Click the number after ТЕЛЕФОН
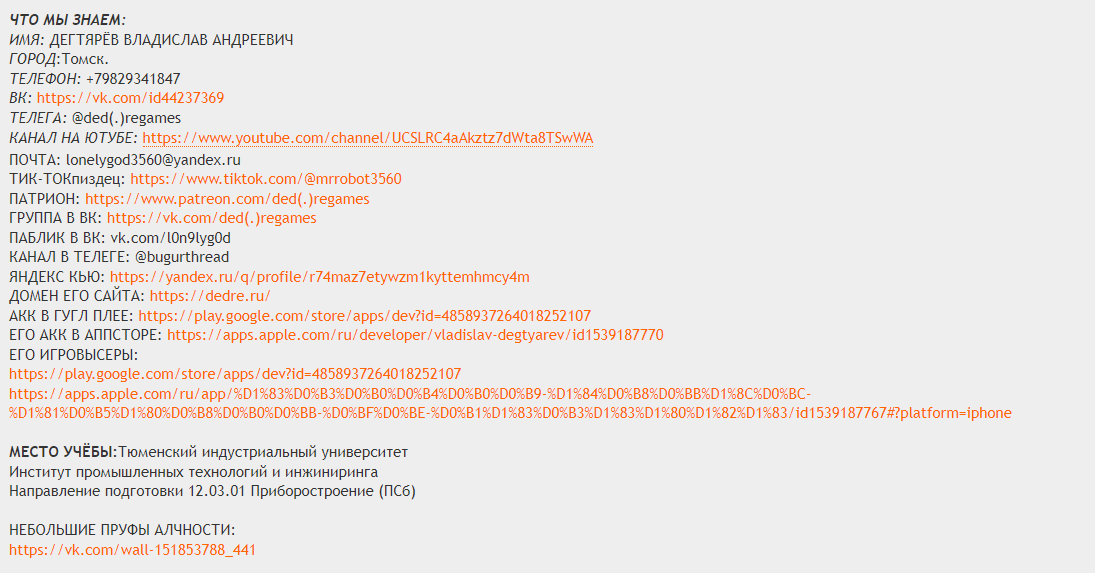Image resolution: width=1095 pixels, height=573 pixels. (133, 79)
